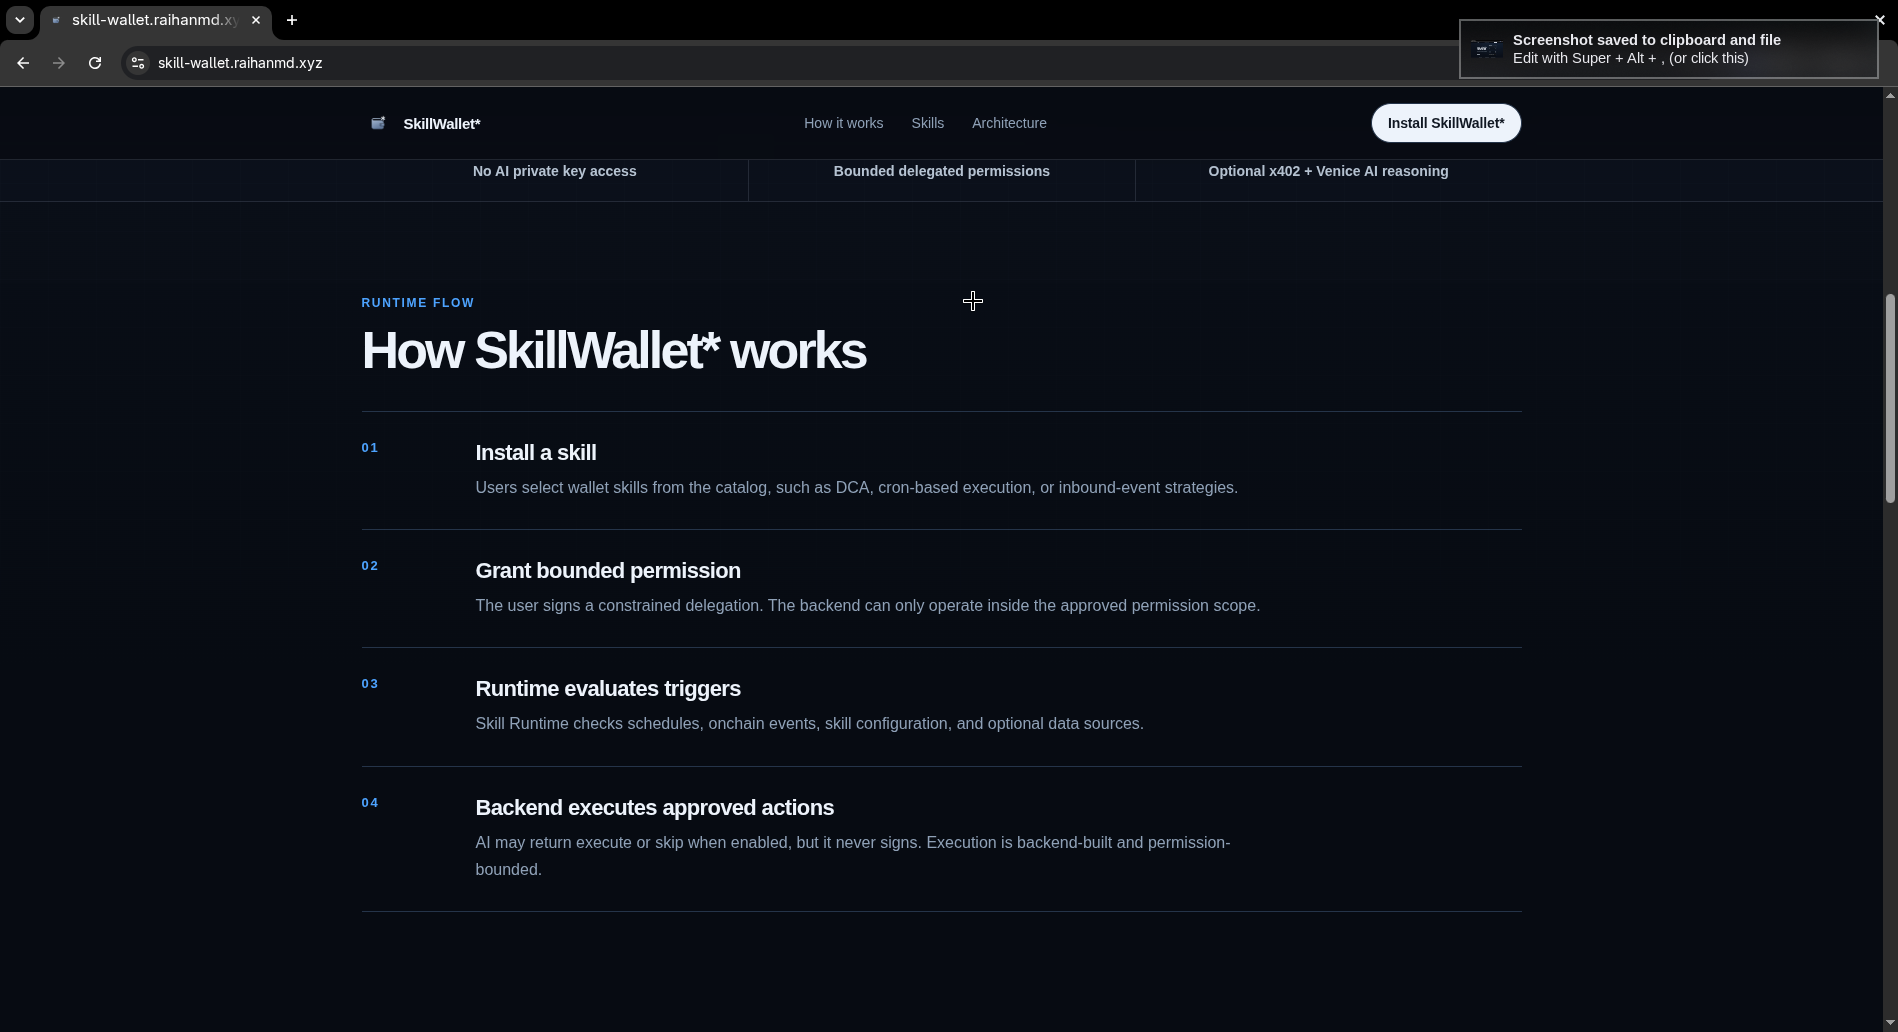
Task: Click description 'Skill Runtime checks schedules'
Action: click(809, 724)
